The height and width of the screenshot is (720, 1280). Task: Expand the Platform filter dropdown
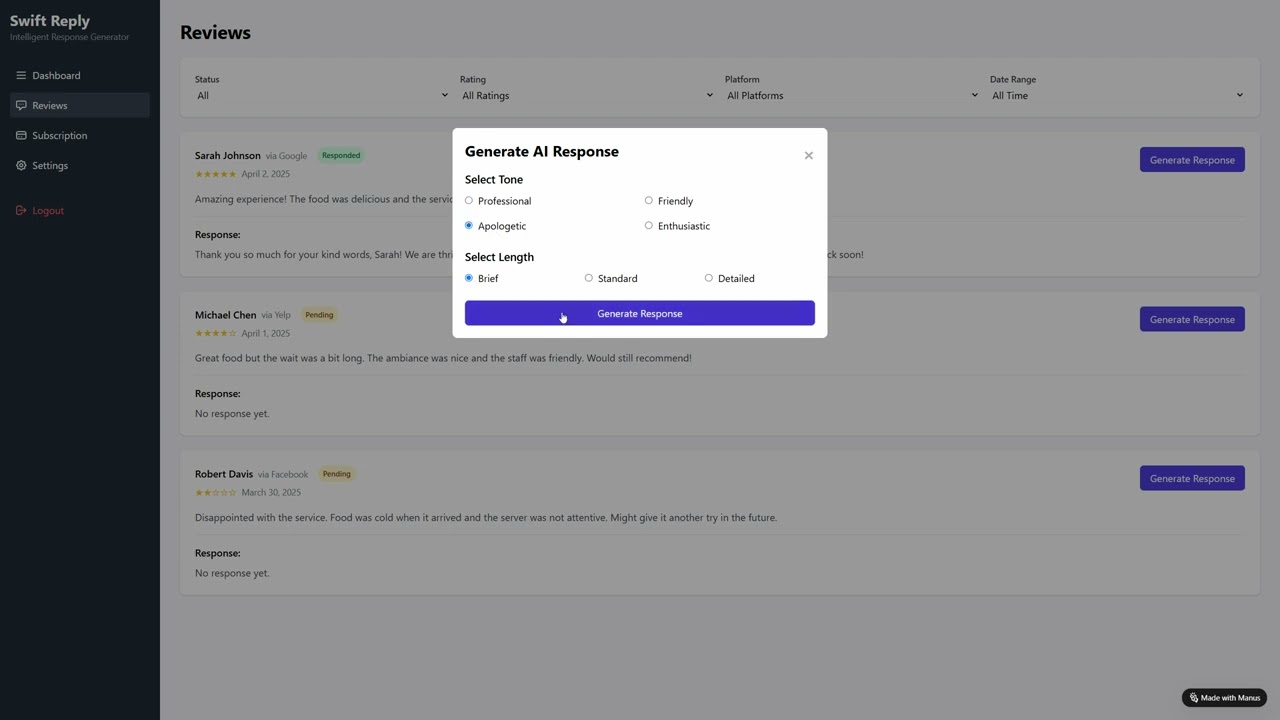click(x=852, y=96)
